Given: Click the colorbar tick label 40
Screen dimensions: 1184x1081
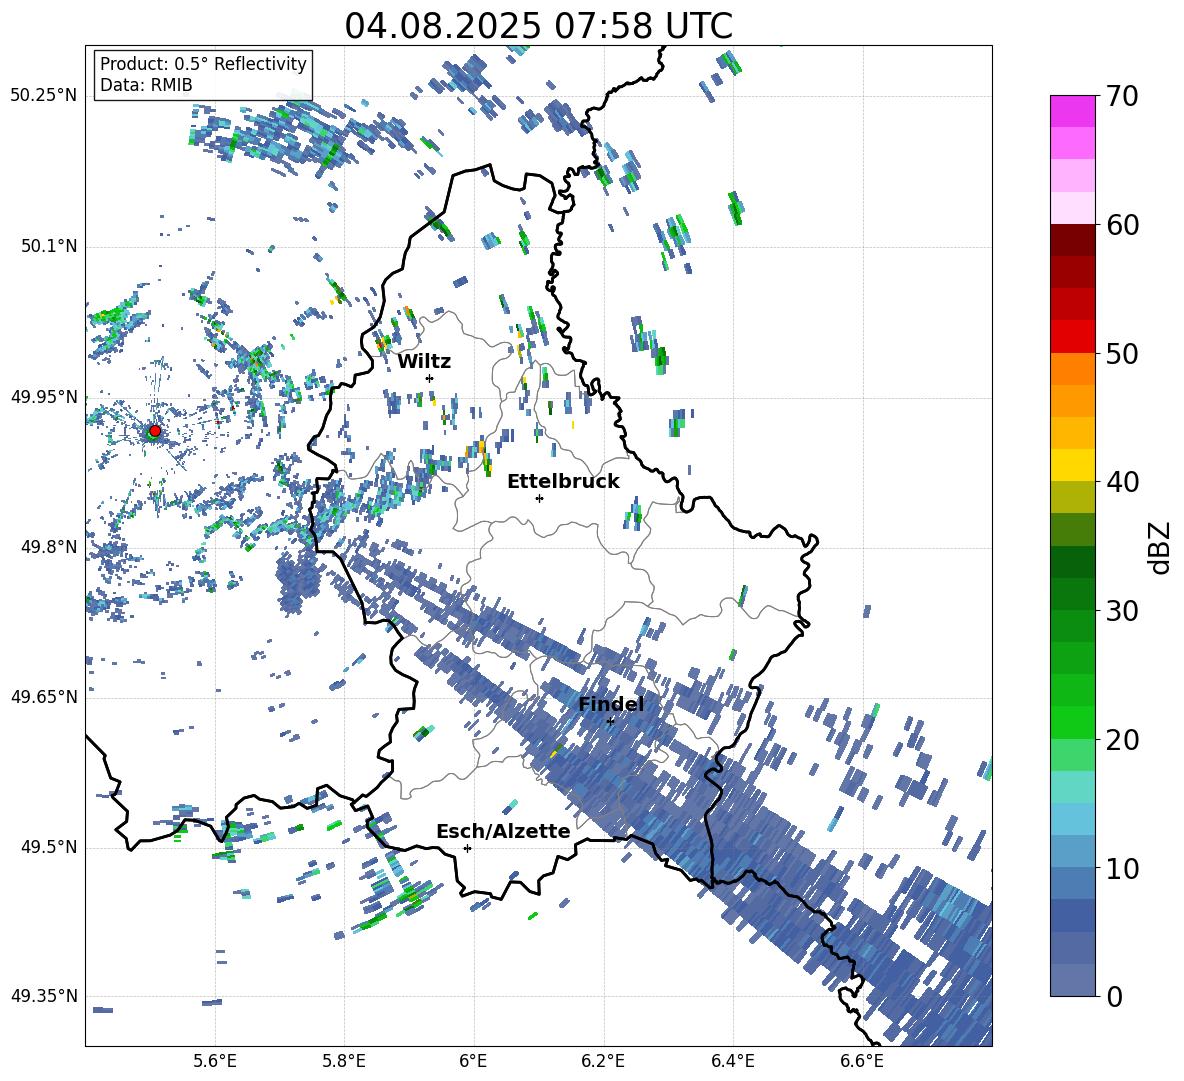Looking at the screenshot, I should pyautogui.click(x=1122, y=482).
